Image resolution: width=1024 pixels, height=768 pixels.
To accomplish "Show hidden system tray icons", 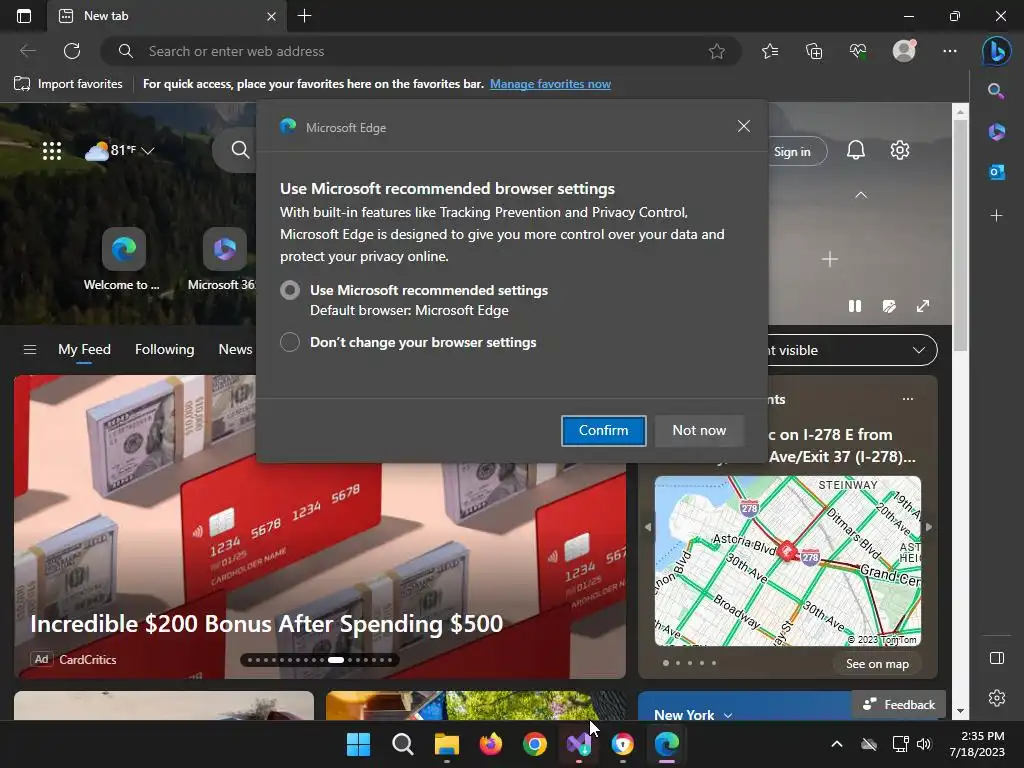I will click(837, 744).
